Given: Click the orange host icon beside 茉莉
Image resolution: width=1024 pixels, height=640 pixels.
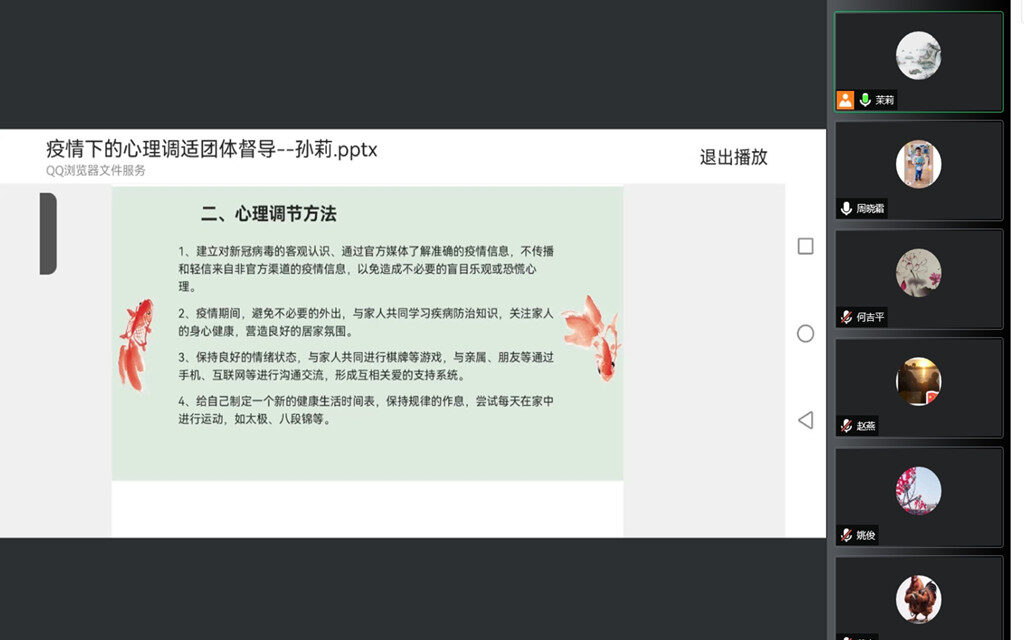Looking at the screenshot, I should (x=845, y=100).
